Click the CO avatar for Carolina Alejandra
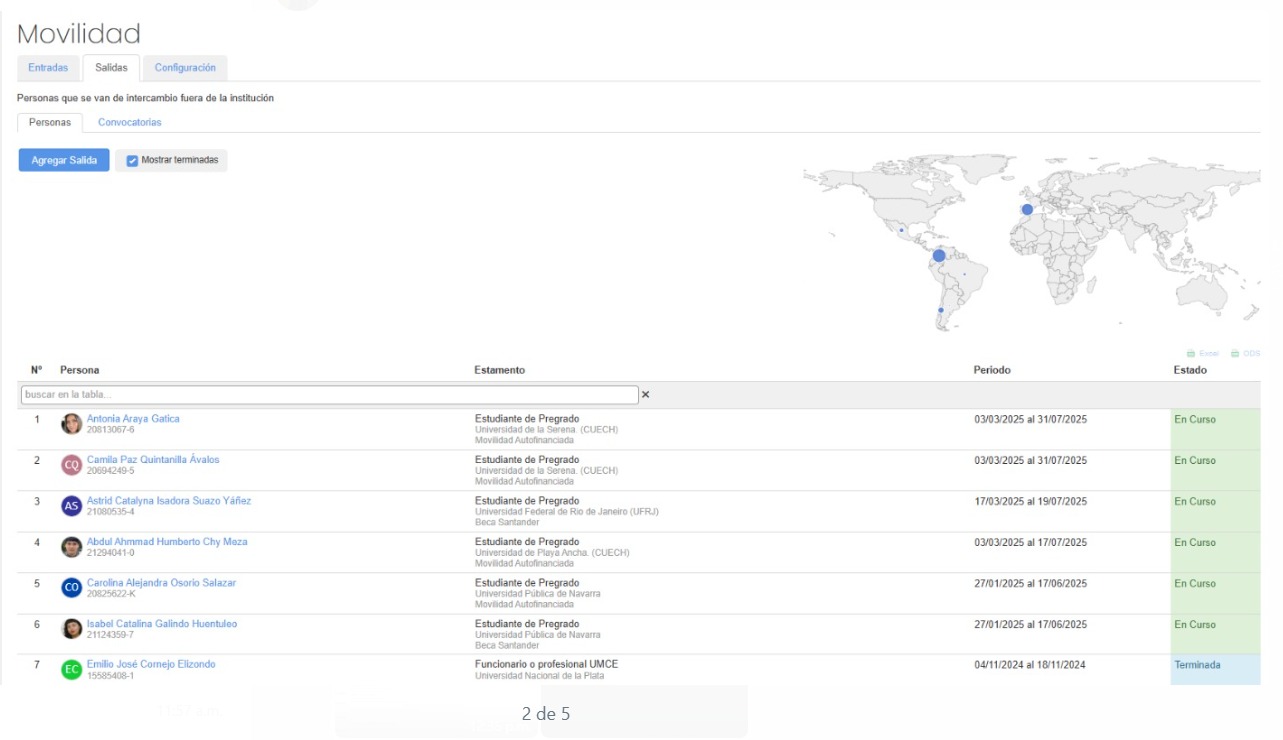This screenshot has height=740, width=1283. pos(71,588)
